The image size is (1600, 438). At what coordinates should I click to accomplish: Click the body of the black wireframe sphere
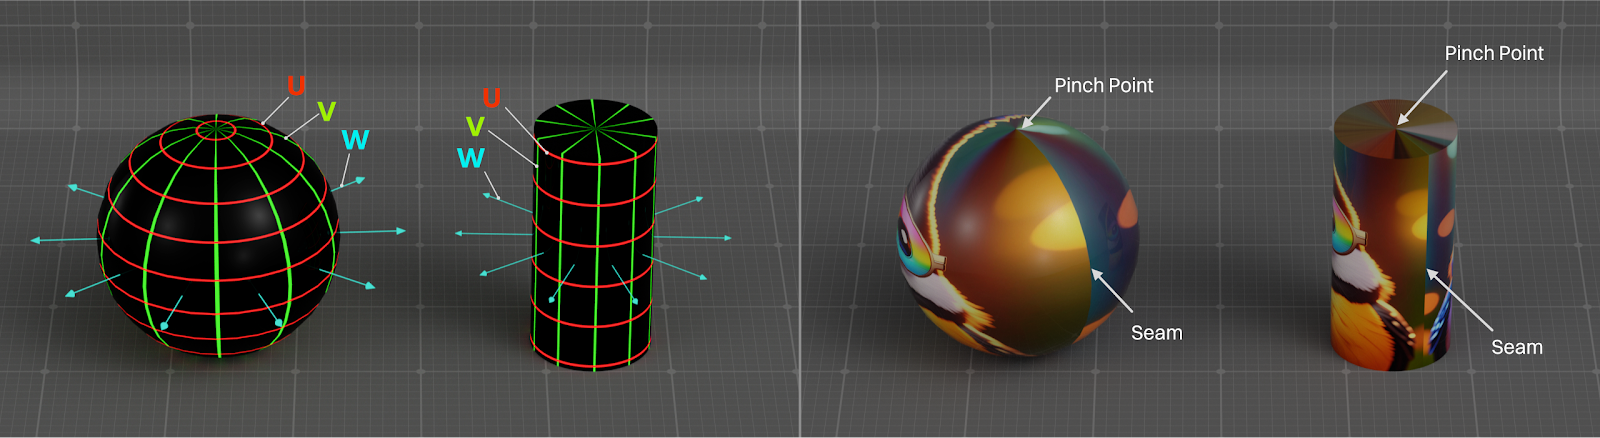[218, 250]
